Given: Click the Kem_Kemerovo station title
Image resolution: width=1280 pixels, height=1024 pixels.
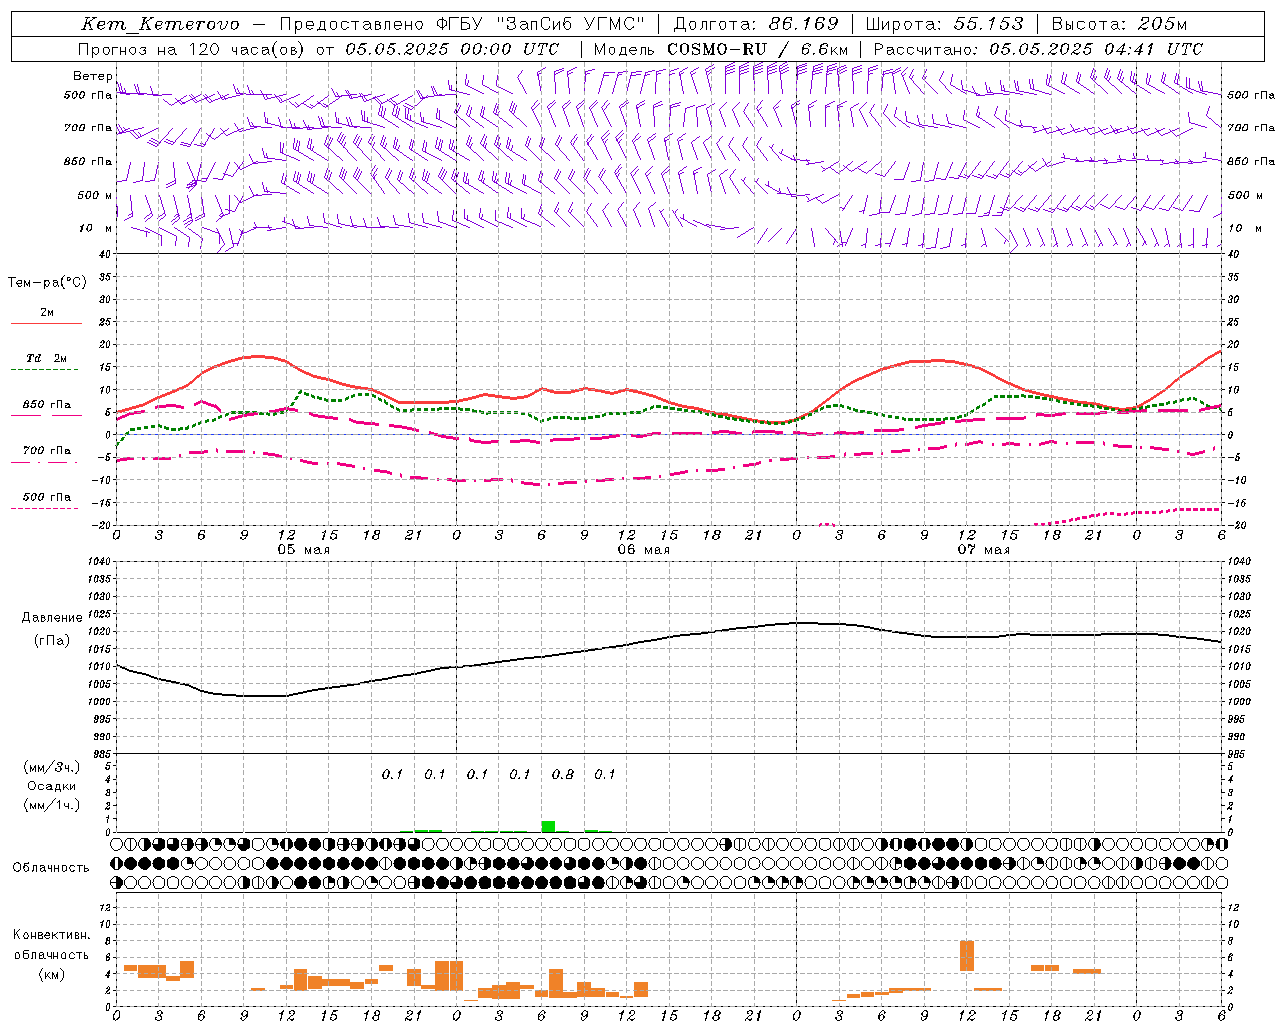Looking at the screenshot, I should (x=160, y=24).
